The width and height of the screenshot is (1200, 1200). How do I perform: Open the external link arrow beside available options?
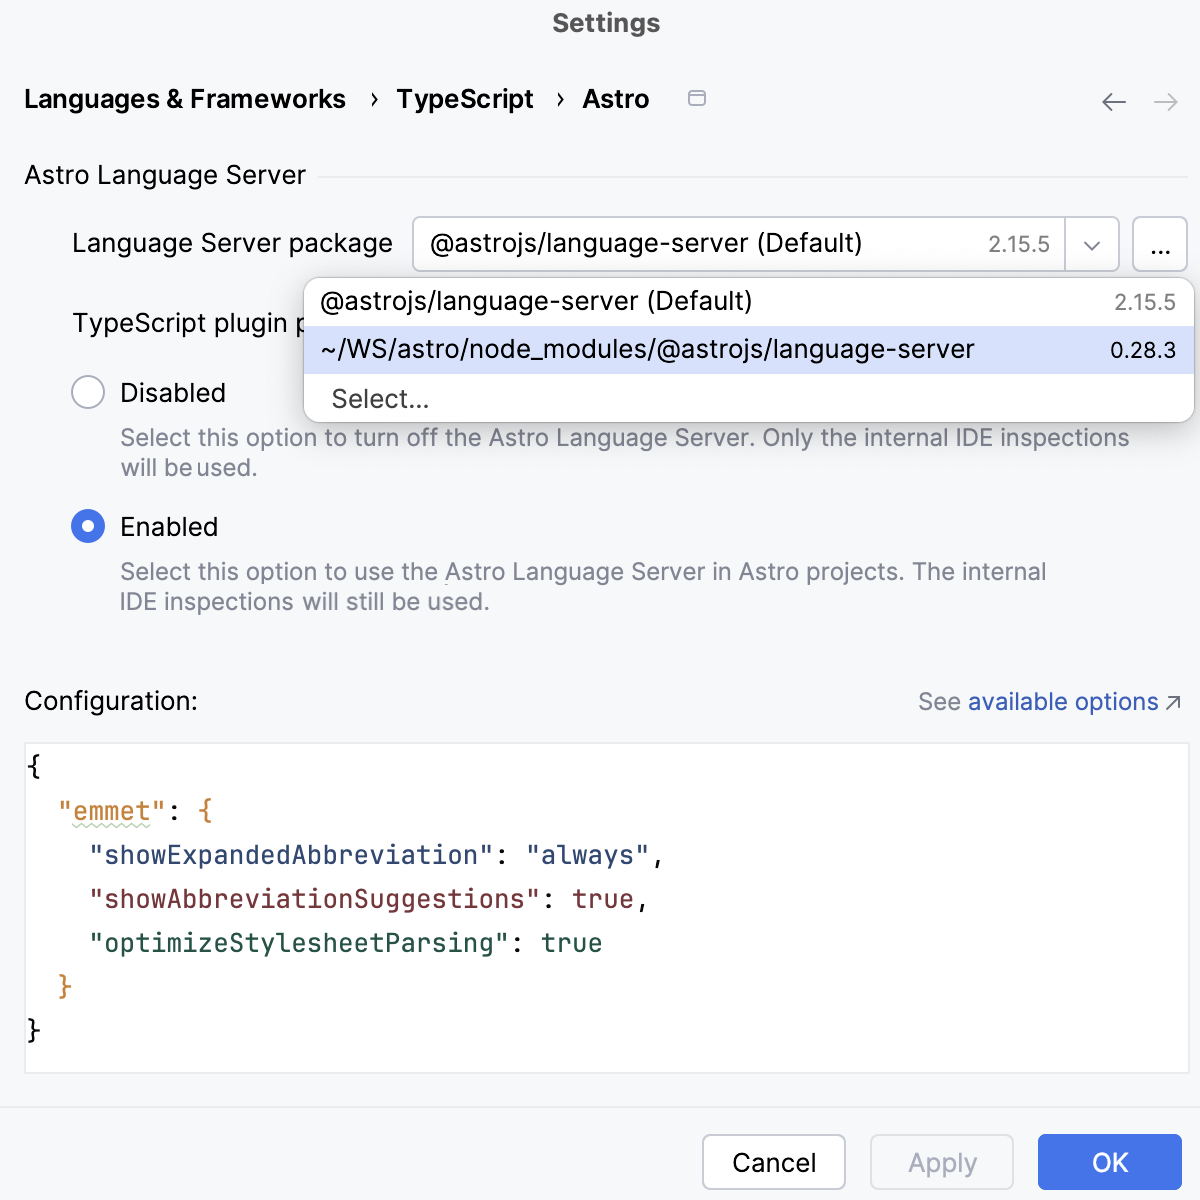point(1173,701)
